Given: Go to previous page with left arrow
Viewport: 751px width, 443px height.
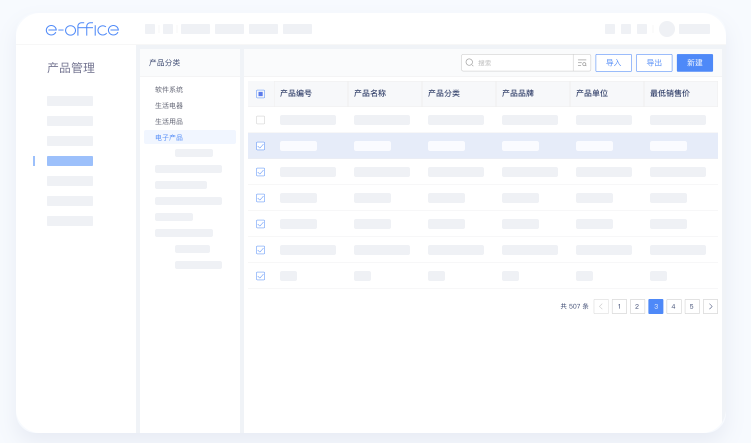Looking at the screenshot, I should pyautogui.click(x=601, y=306).
